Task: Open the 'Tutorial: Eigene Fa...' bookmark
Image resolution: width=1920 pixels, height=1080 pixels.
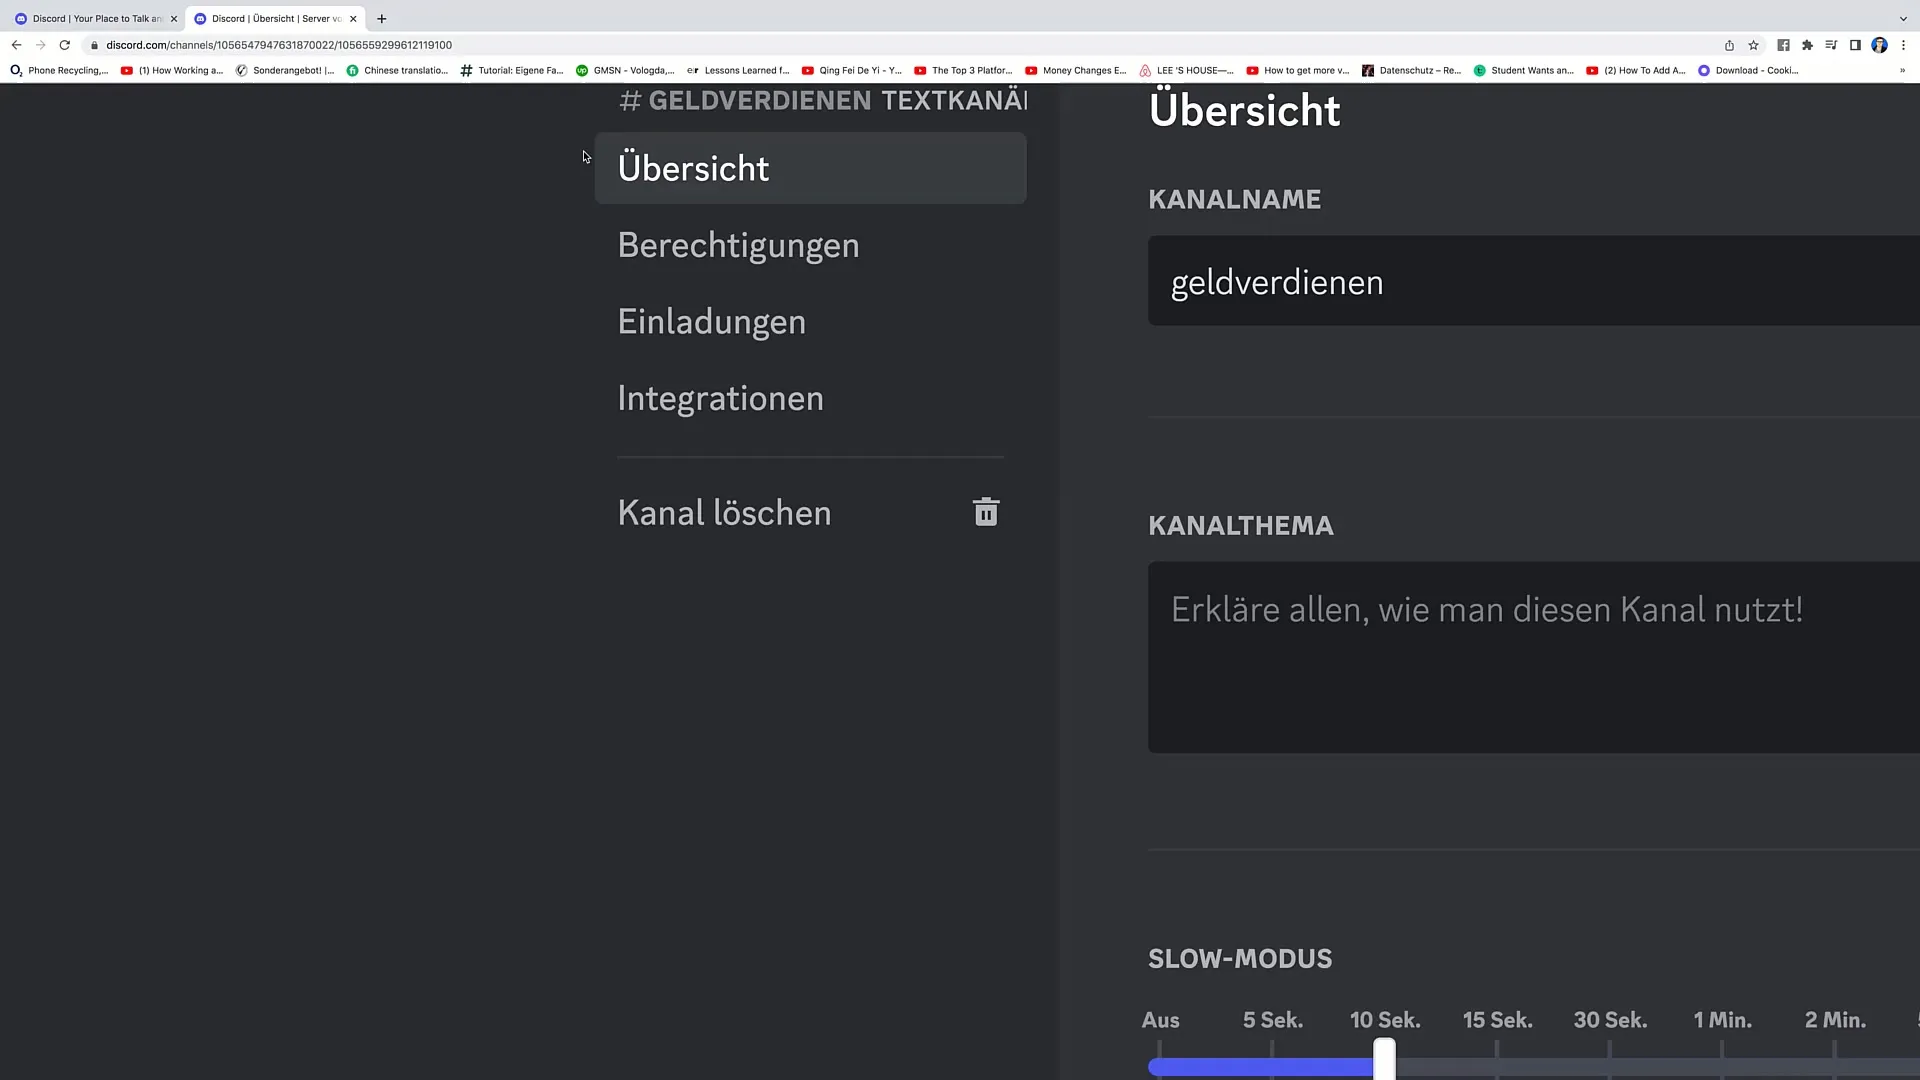Action: pyautogui.click(x=512, y=70)
